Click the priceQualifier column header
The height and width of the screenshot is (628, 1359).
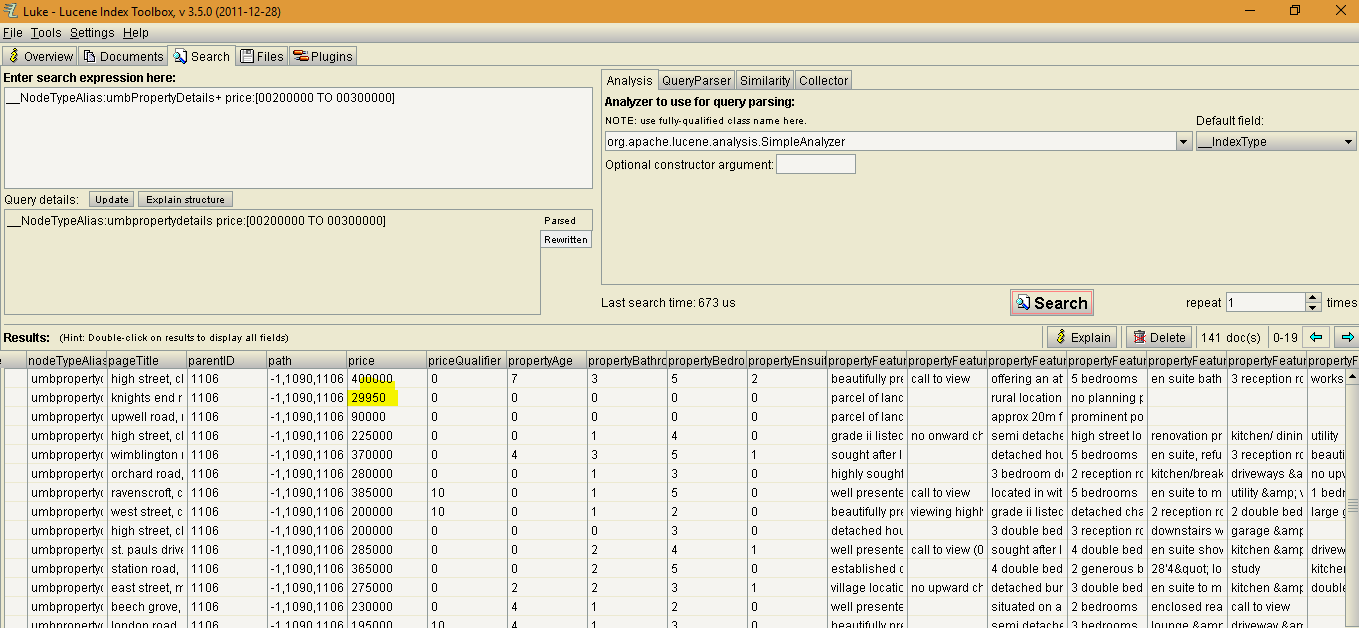(x=466, y=360)
